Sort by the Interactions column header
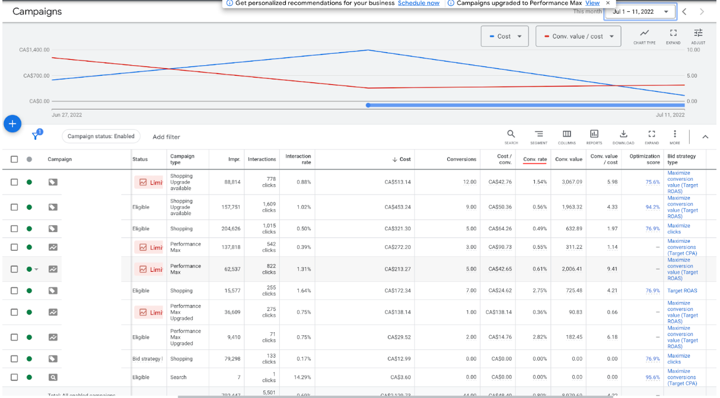The width and height of the screenshot is (720, 398). coord(262,159)
